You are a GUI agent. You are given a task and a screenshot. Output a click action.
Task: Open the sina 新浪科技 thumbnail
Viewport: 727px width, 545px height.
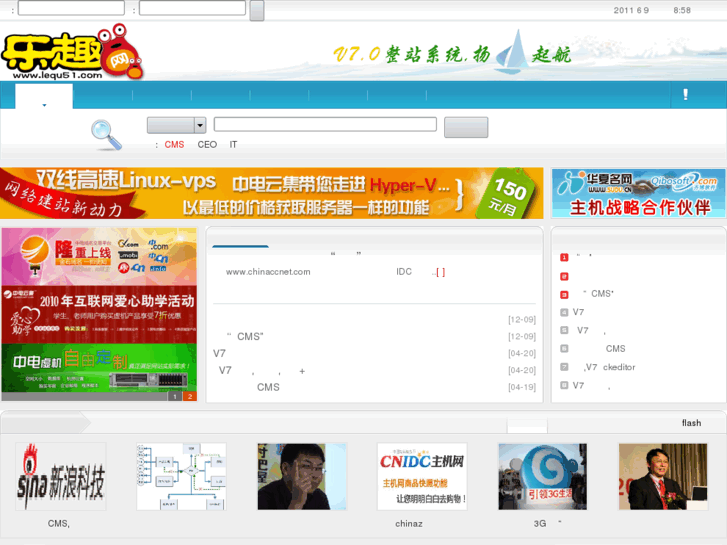point(61,476)
